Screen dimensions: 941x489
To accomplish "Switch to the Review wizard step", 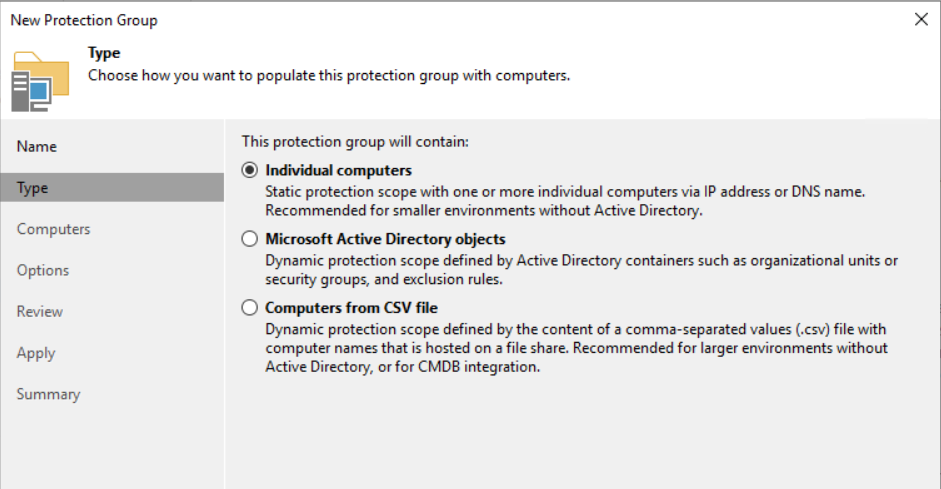I will point(40,312).
